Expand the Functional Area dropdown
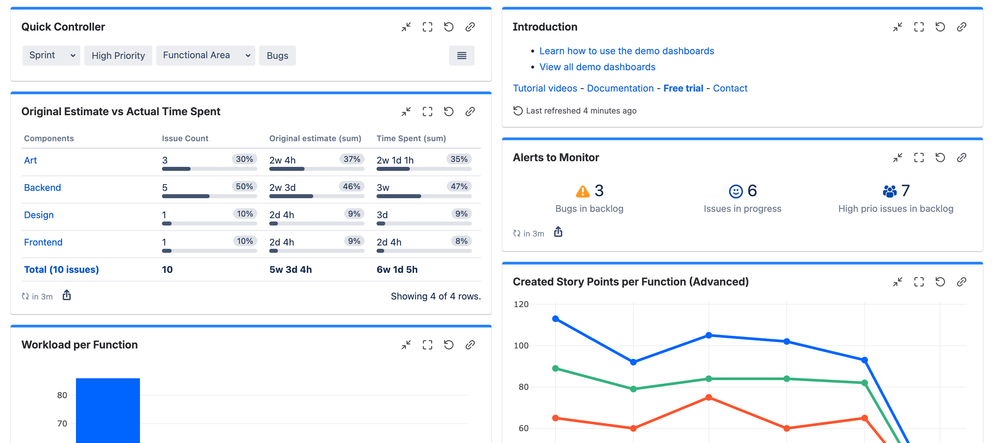The height and width of the screenshot is (443, 999). (205, 56)
